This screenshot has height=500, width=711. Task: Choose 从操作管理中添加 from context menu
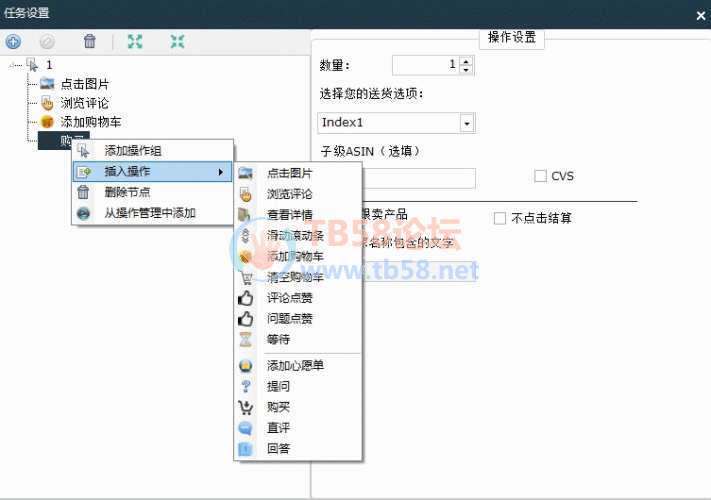[150, 213]
